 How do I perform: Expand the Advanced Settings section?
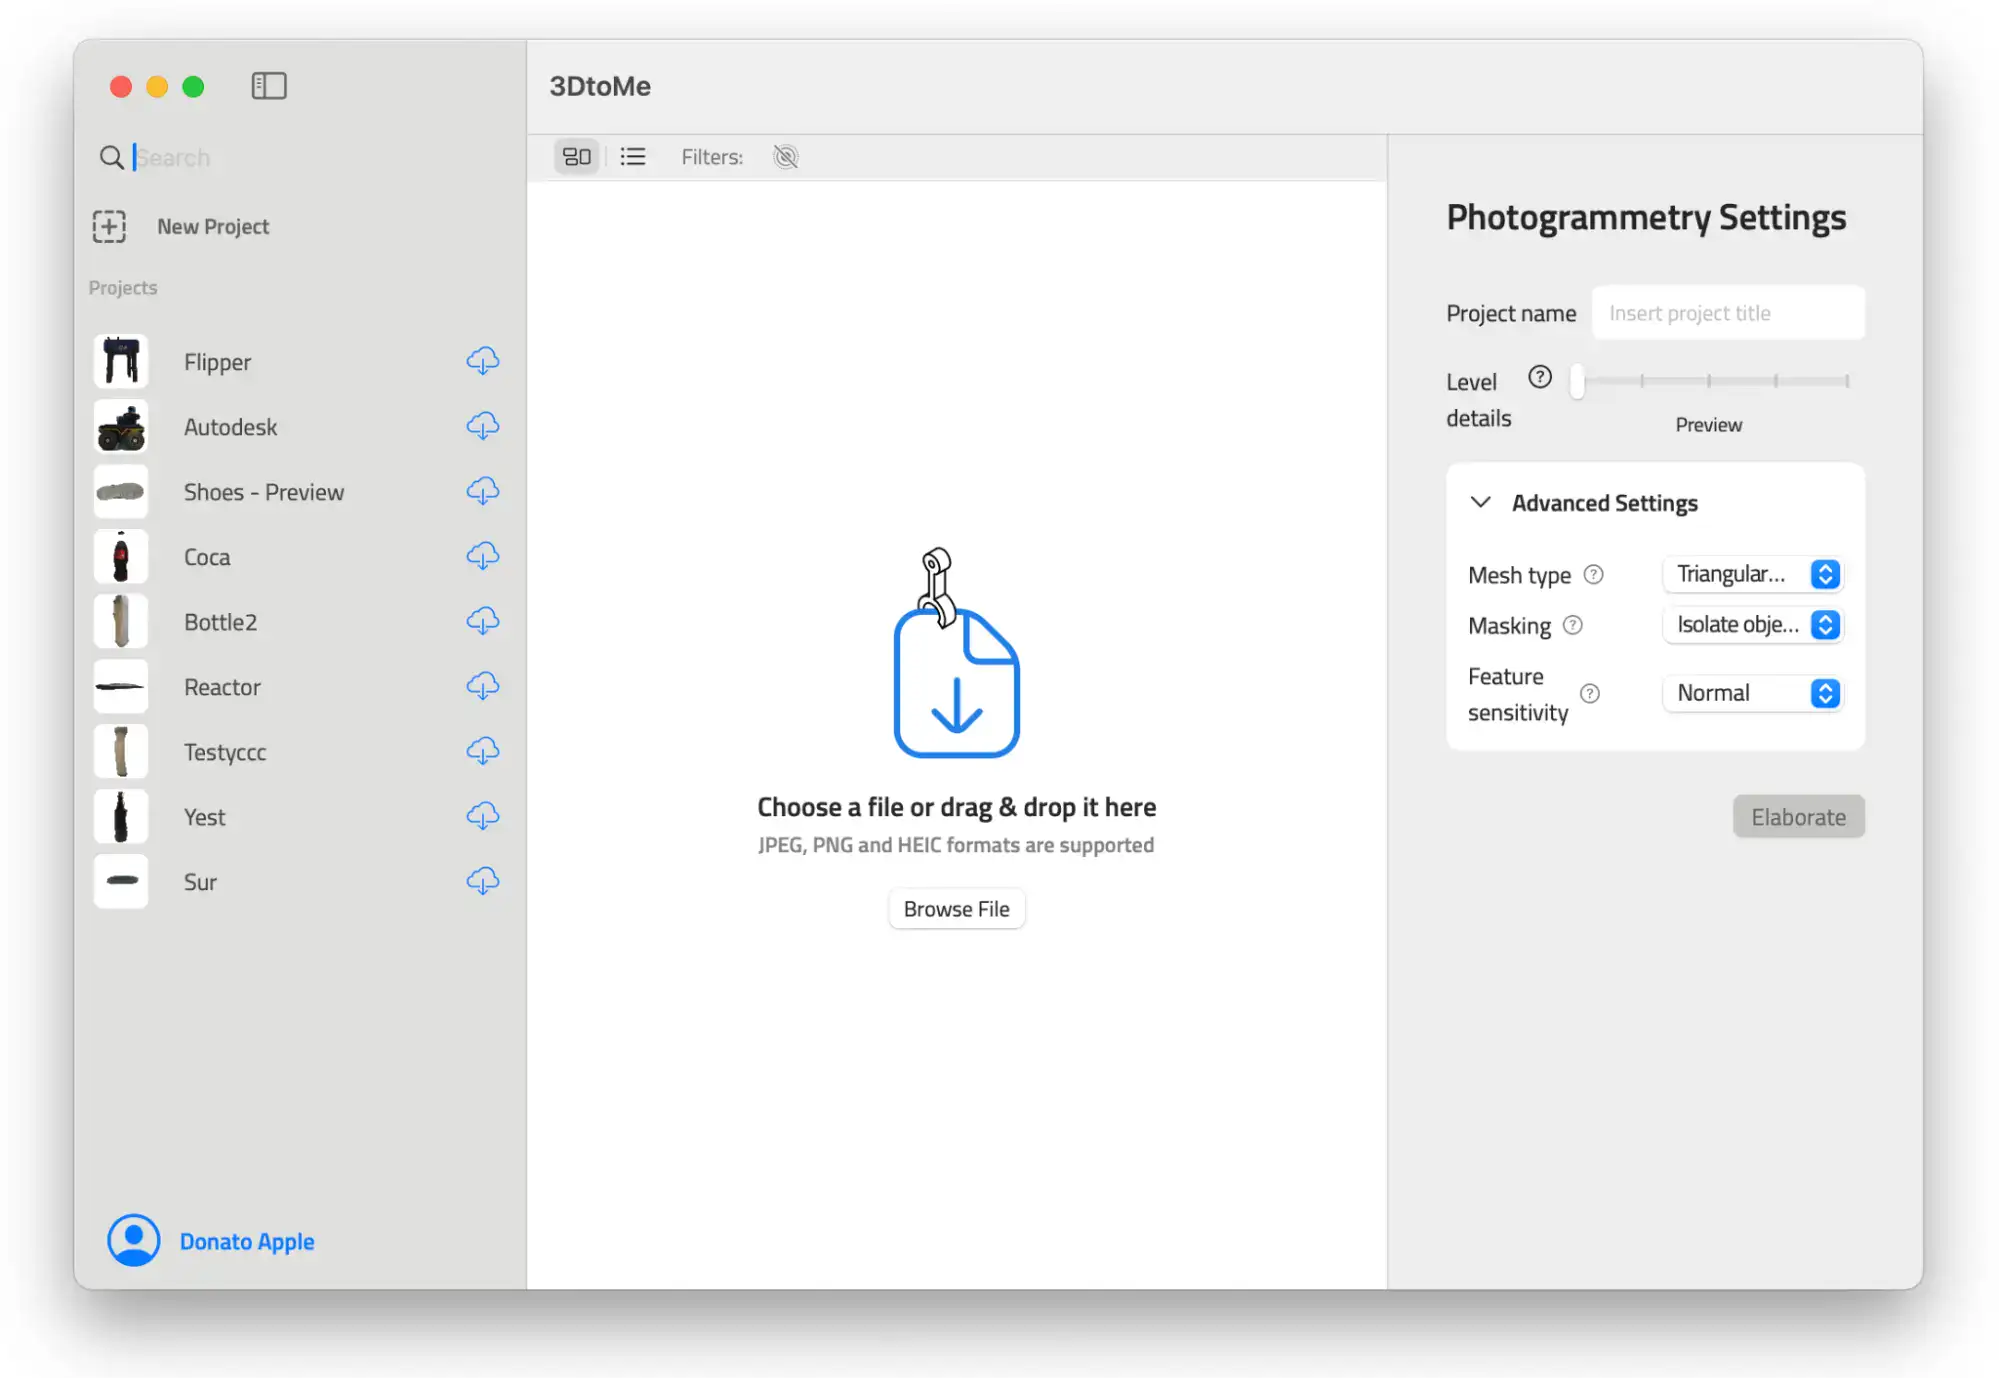point(1481,501)
